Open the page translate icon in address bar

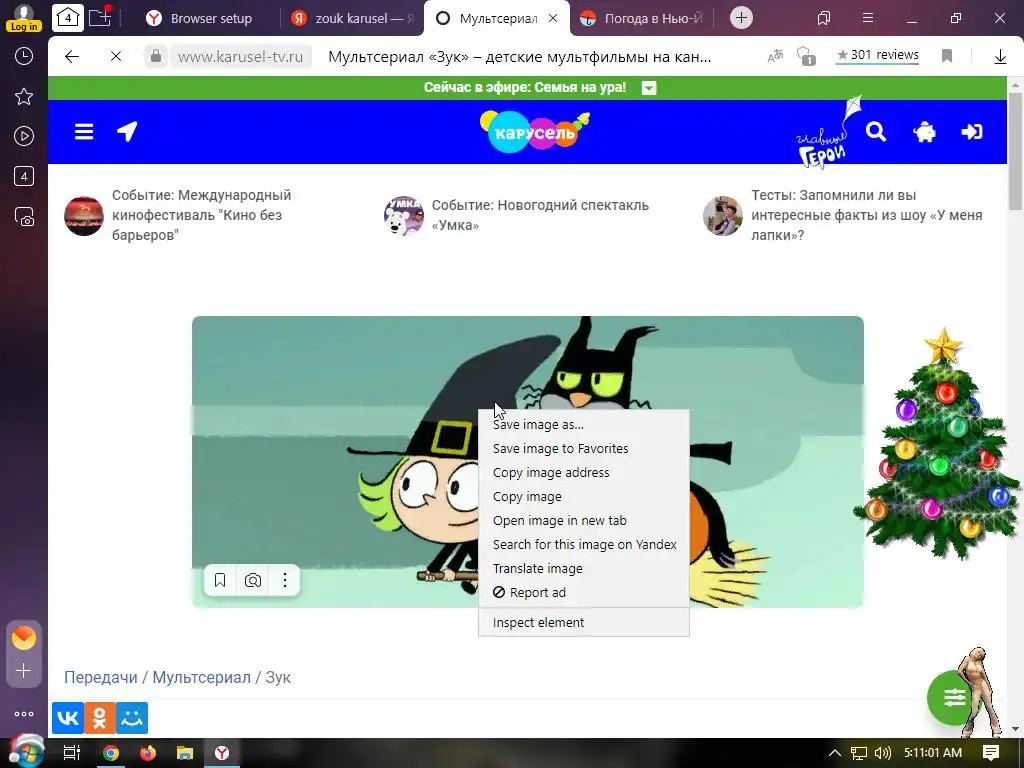(x=775, y=57)
